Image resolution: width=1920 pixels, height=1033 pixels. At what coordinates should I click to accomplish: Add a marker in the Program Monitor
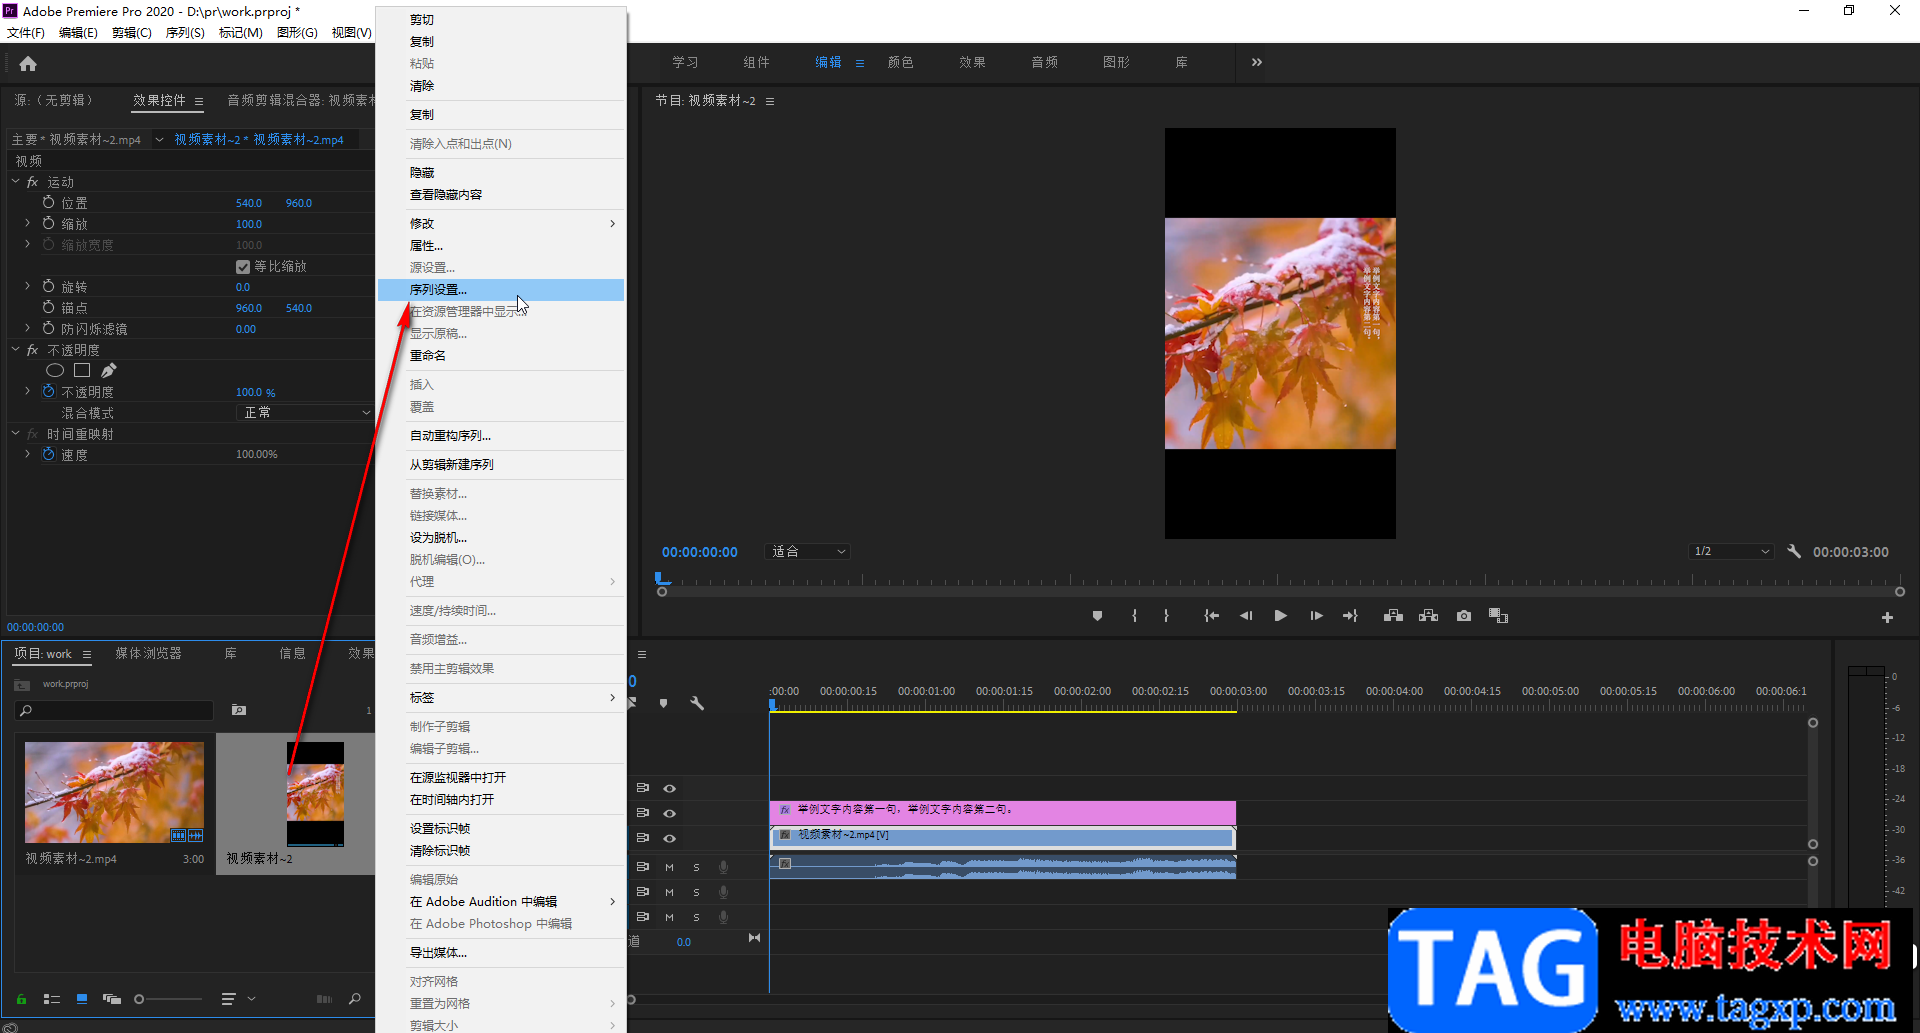pos(1097,616)
